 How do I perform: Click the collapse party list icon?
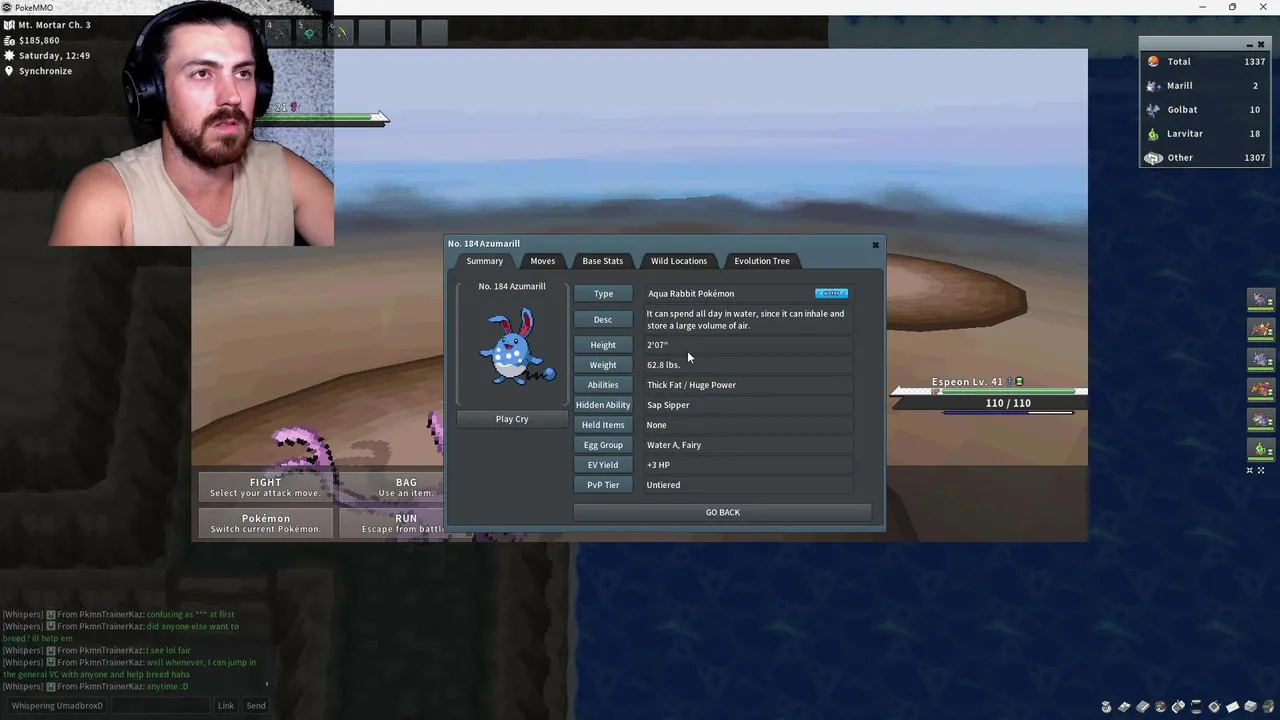pyautogui.click(x=1249, y=470)
